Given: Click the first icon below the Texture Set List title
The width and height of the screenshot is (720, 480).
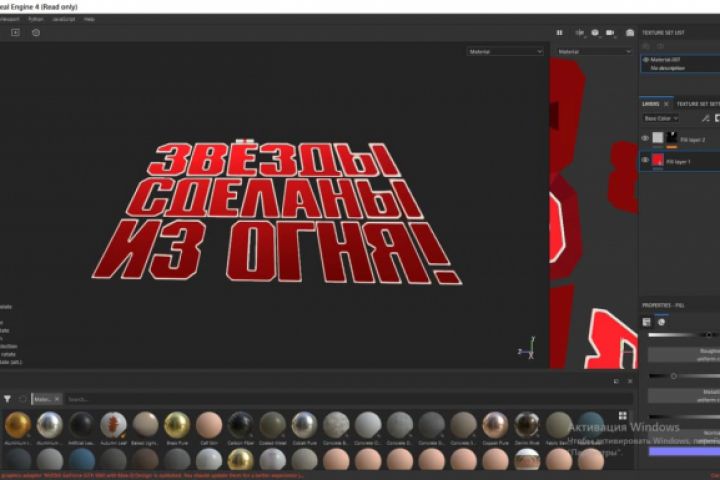Looking at the screenshot, I should [646, 46].
